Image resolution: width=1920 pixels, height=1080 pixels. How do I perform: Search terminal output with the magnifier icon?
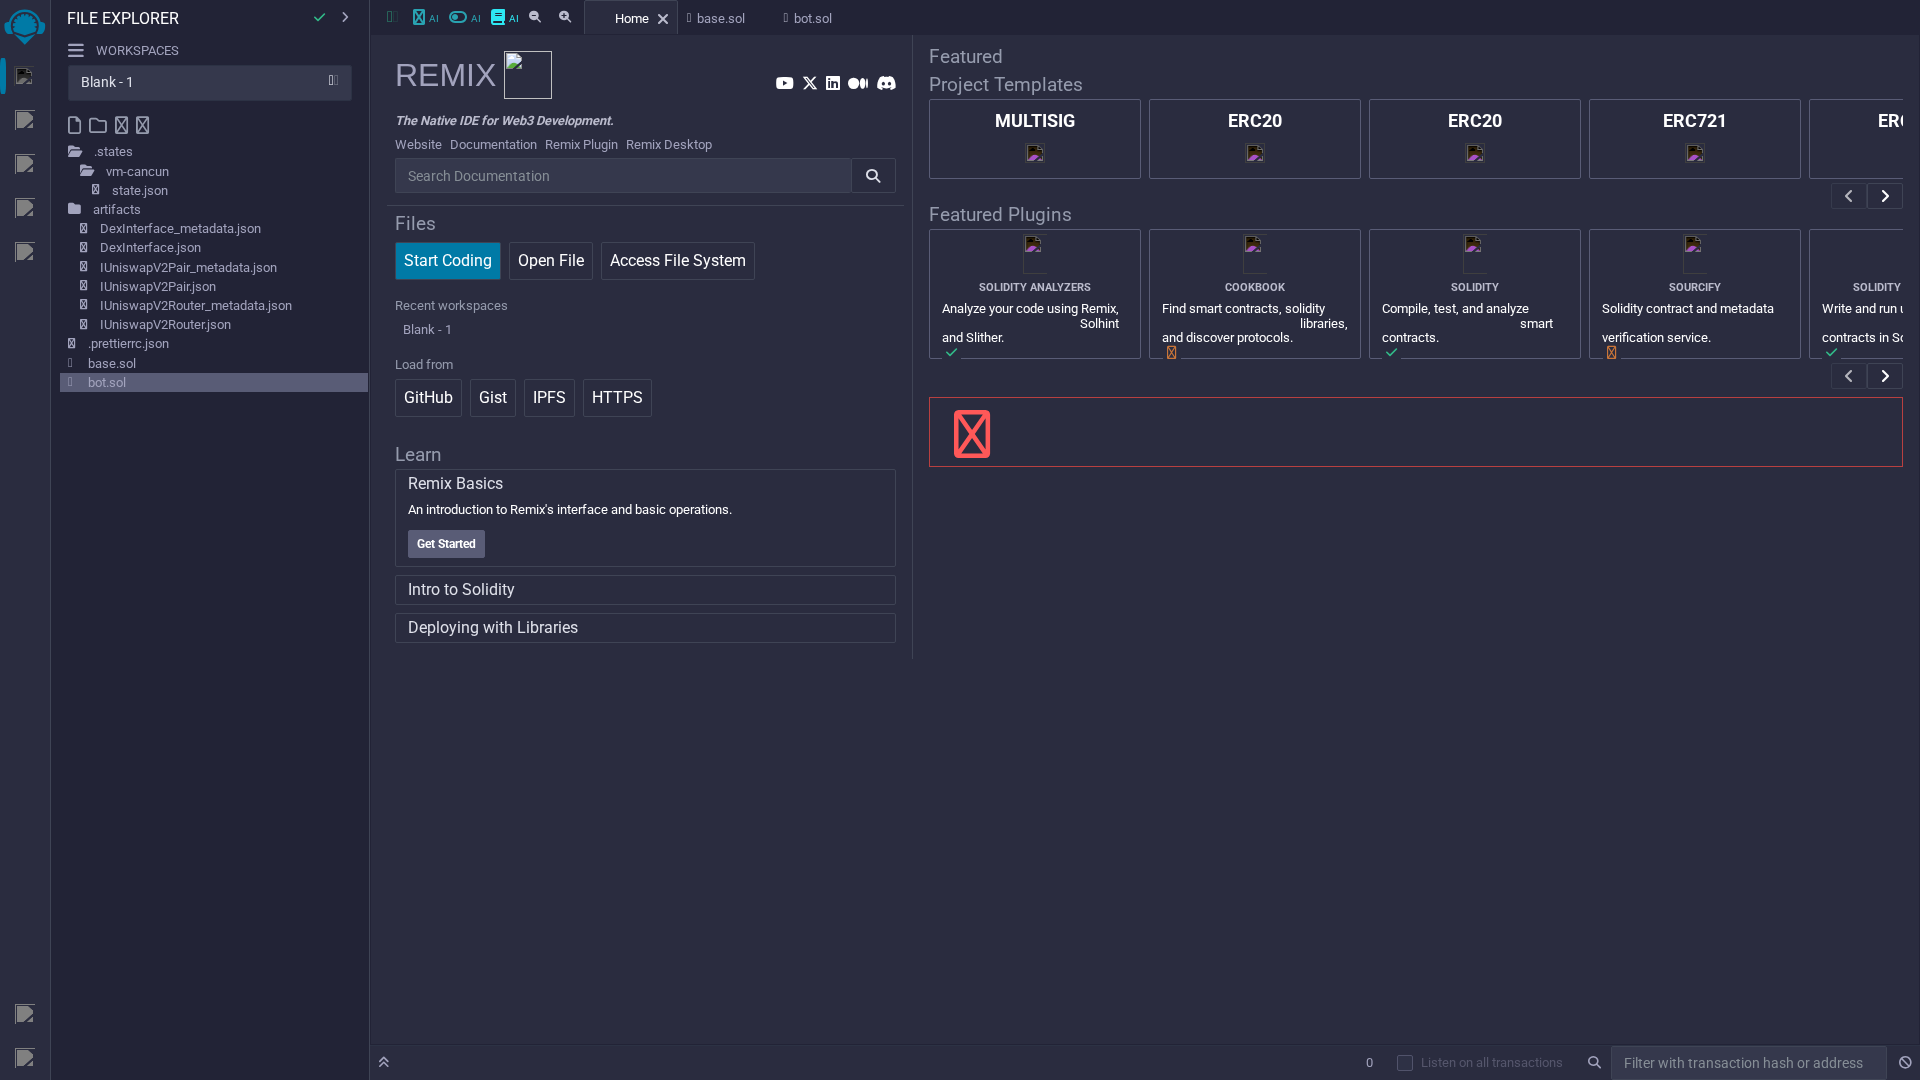tap(1595, 1063)
